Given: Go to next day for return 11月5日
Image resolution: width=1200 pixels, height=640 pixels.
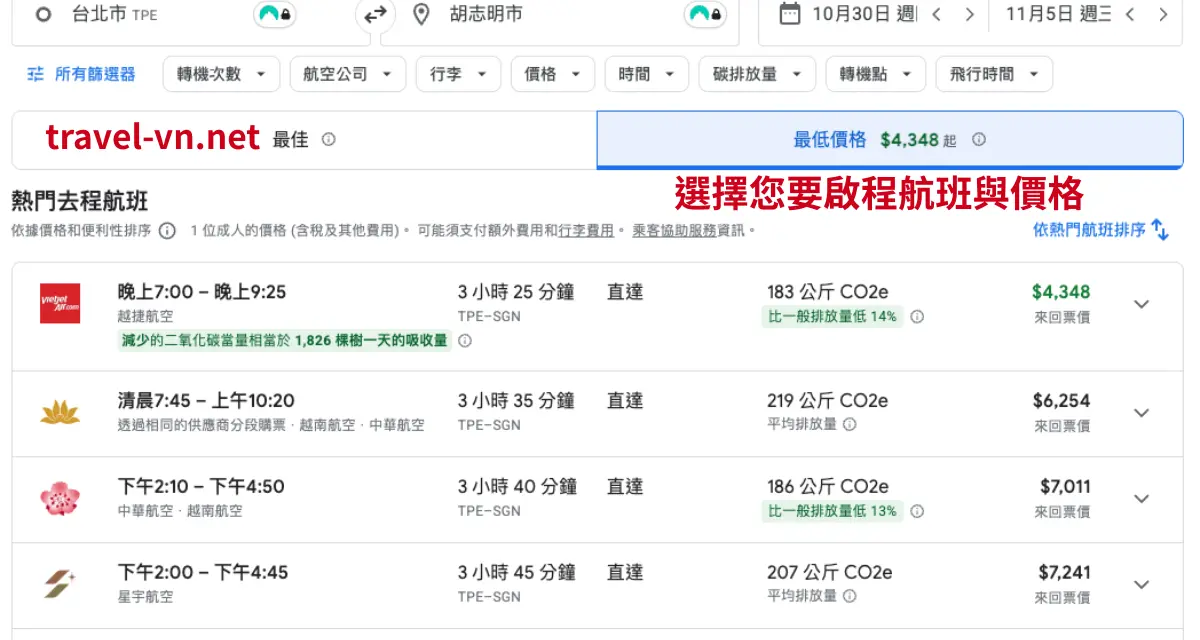Looking at the screenshot, I should [x=1163, y=14].
